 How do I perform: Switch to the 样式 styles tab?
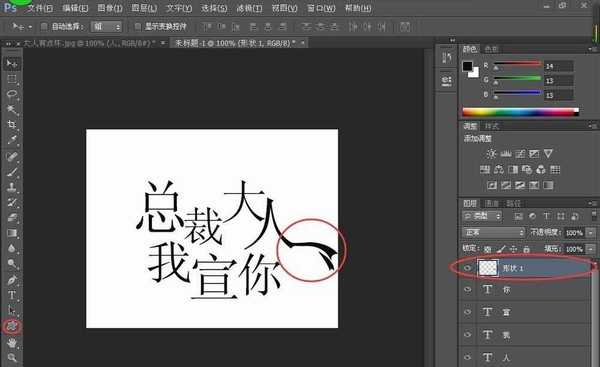[x=492, y=126]
